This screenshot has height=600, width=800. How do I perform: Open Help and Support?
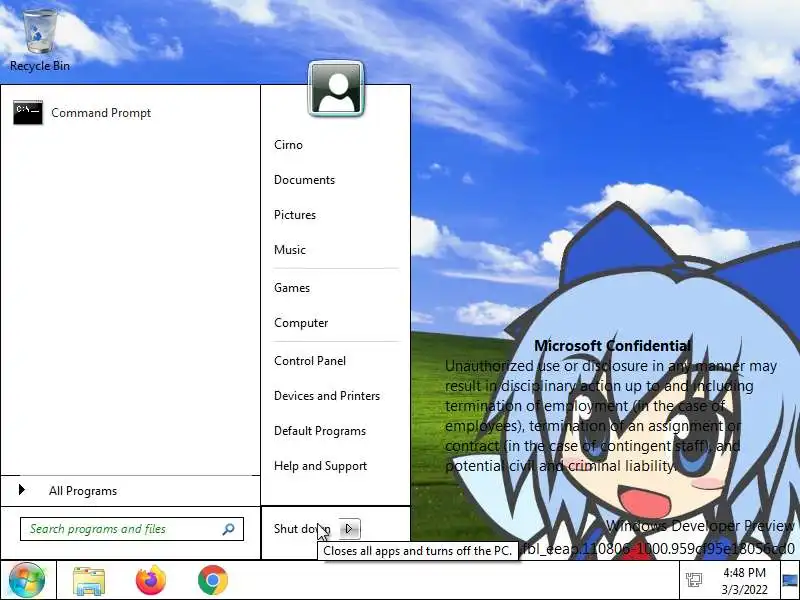(x=320, y=466)
